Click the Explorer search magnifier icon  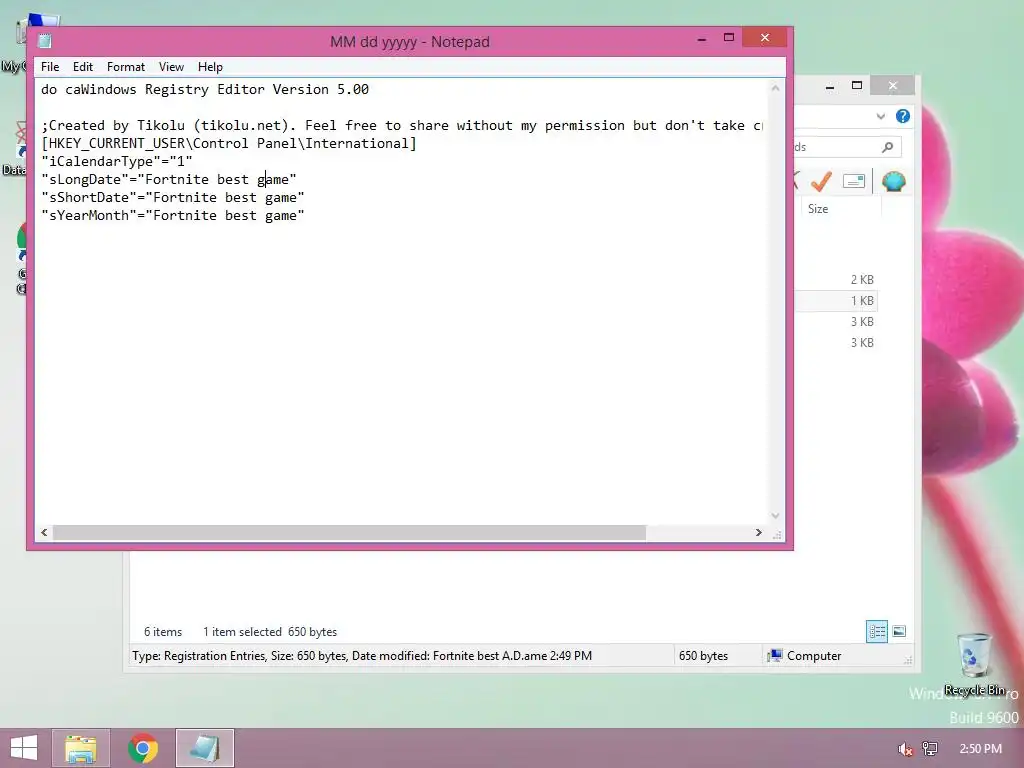pyautogui.click(x=888, y=147)
